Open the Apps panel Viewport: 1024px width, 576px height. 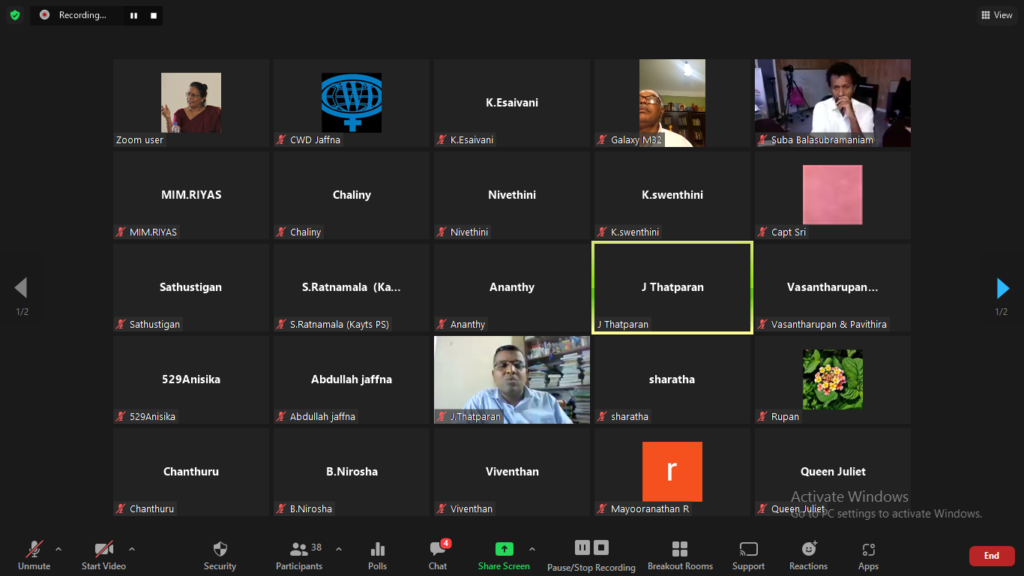(x=868, y=556)
